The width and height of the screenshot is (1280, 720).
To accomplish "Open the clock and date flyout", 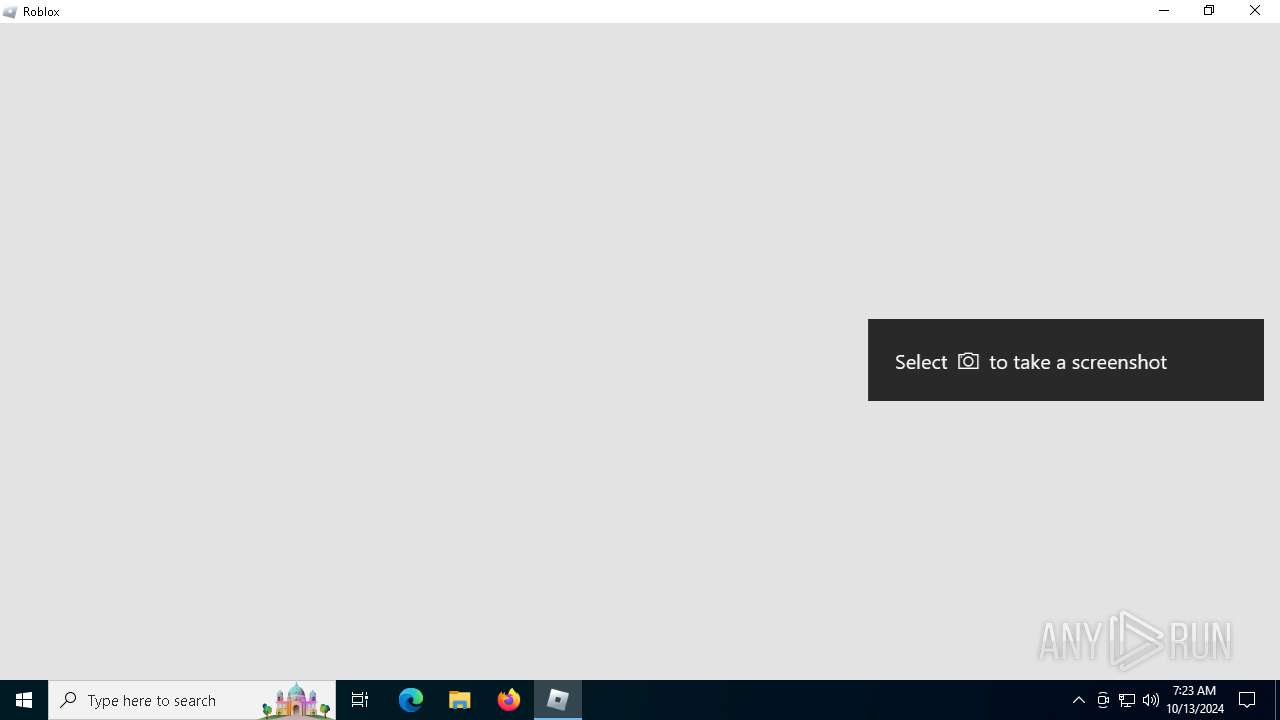I will coord(1195,700).
